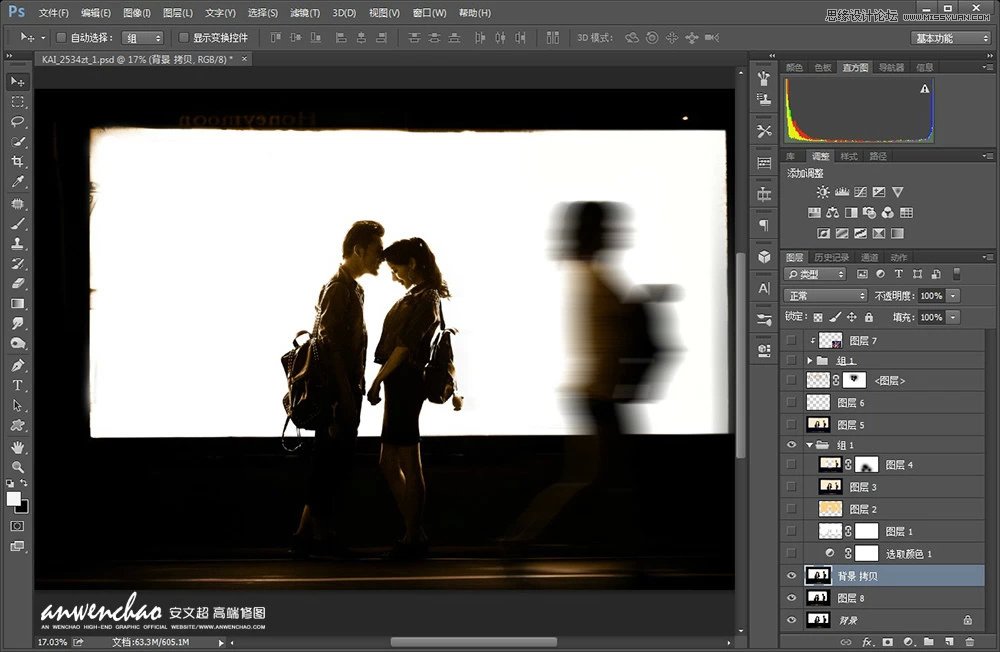Open the opacity 不透明度 slider arrow
The width and height of the screenshot is (1000, 652).
(953, 295)
